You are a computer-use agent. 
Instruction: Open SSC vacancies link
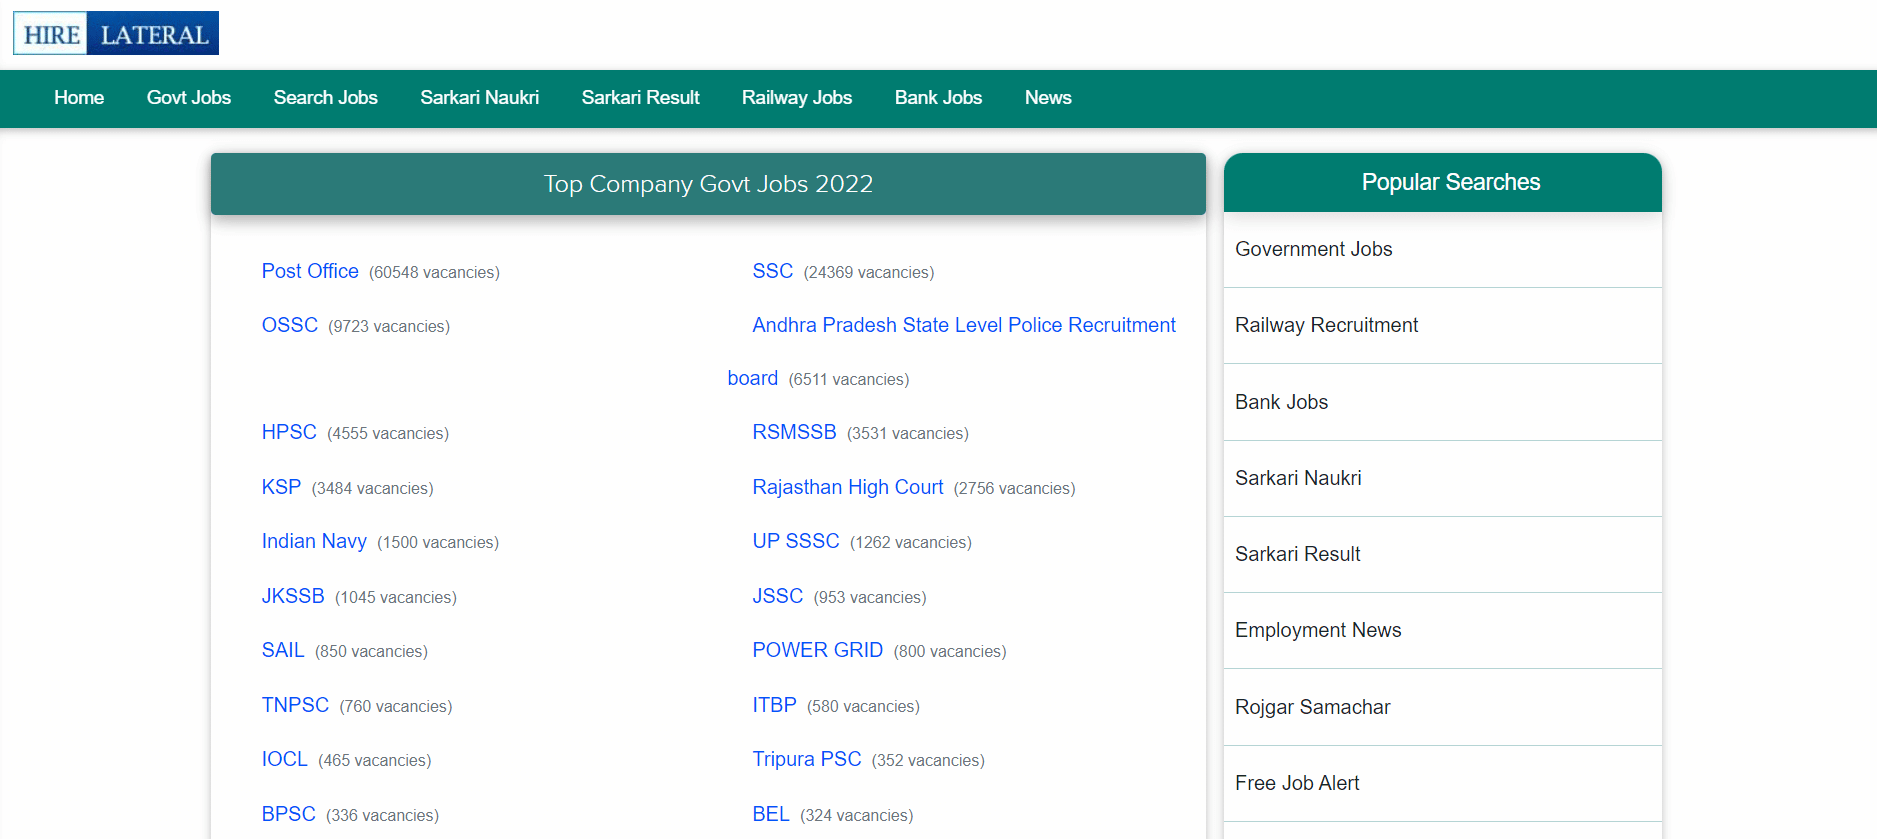point(773,271)
